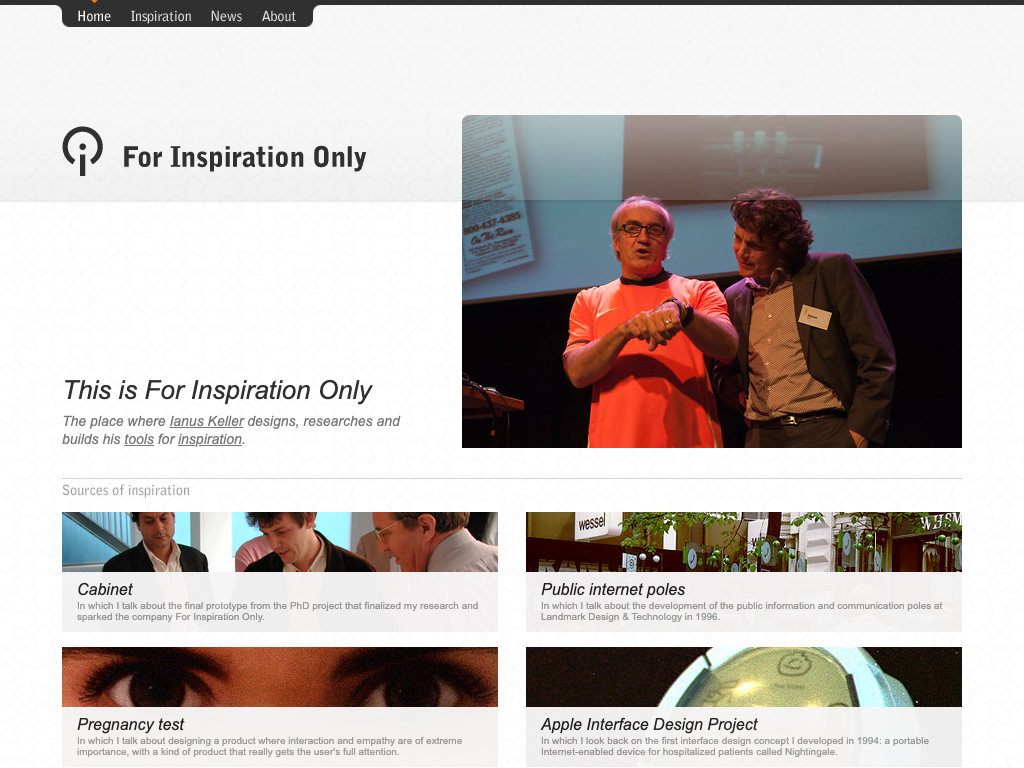Screen dimensions: 1024x768
Task: Click the For Inspiration Only logo icon
Action: pos(82,151)
